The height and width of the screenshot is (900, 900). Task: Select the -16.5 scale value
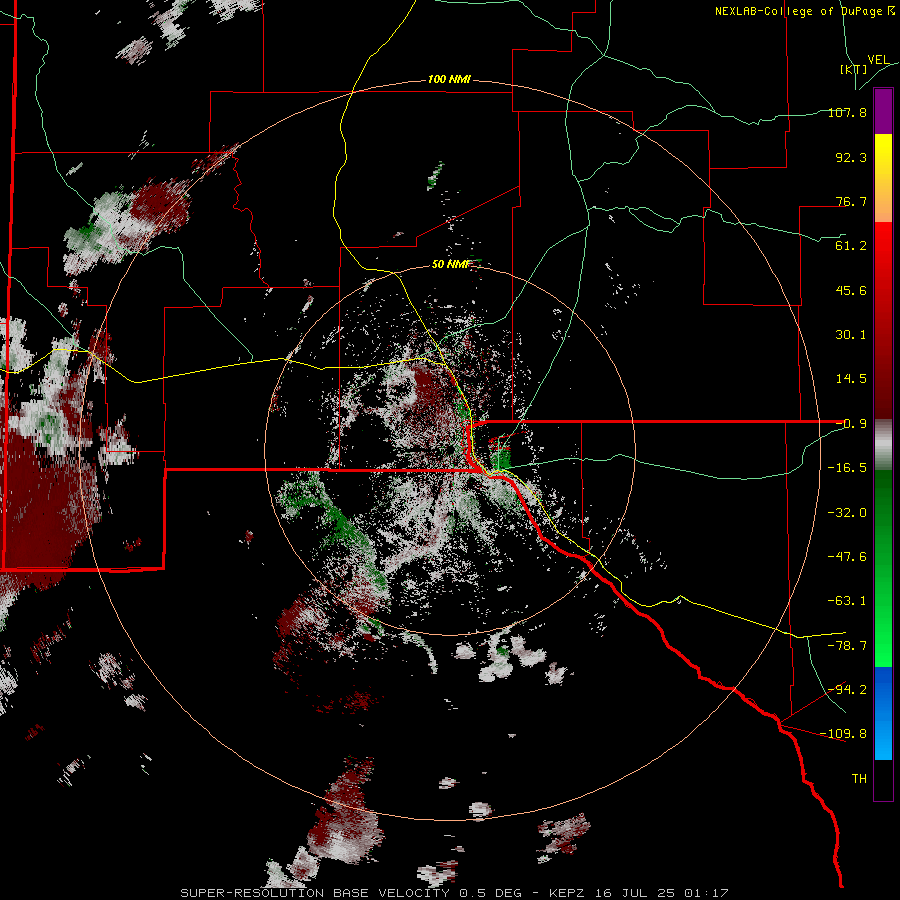847,468
